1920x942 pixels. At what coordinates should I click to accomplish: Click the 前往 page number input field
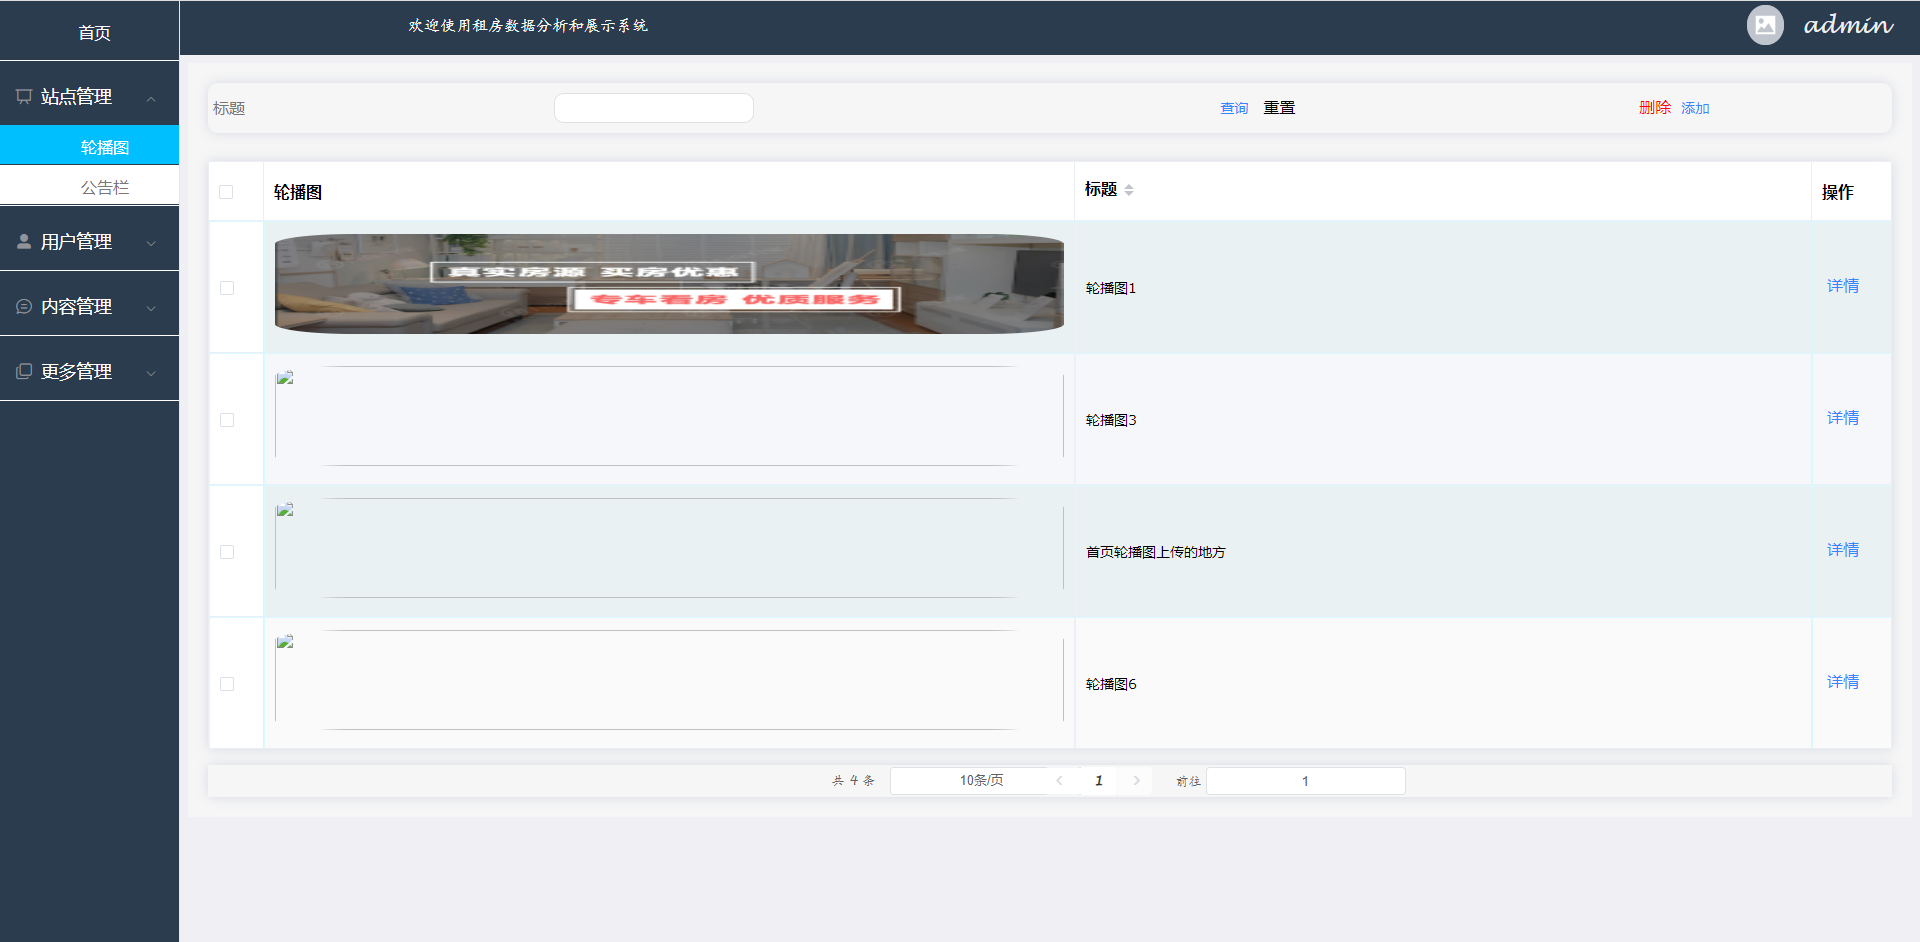coord(1305,780)
